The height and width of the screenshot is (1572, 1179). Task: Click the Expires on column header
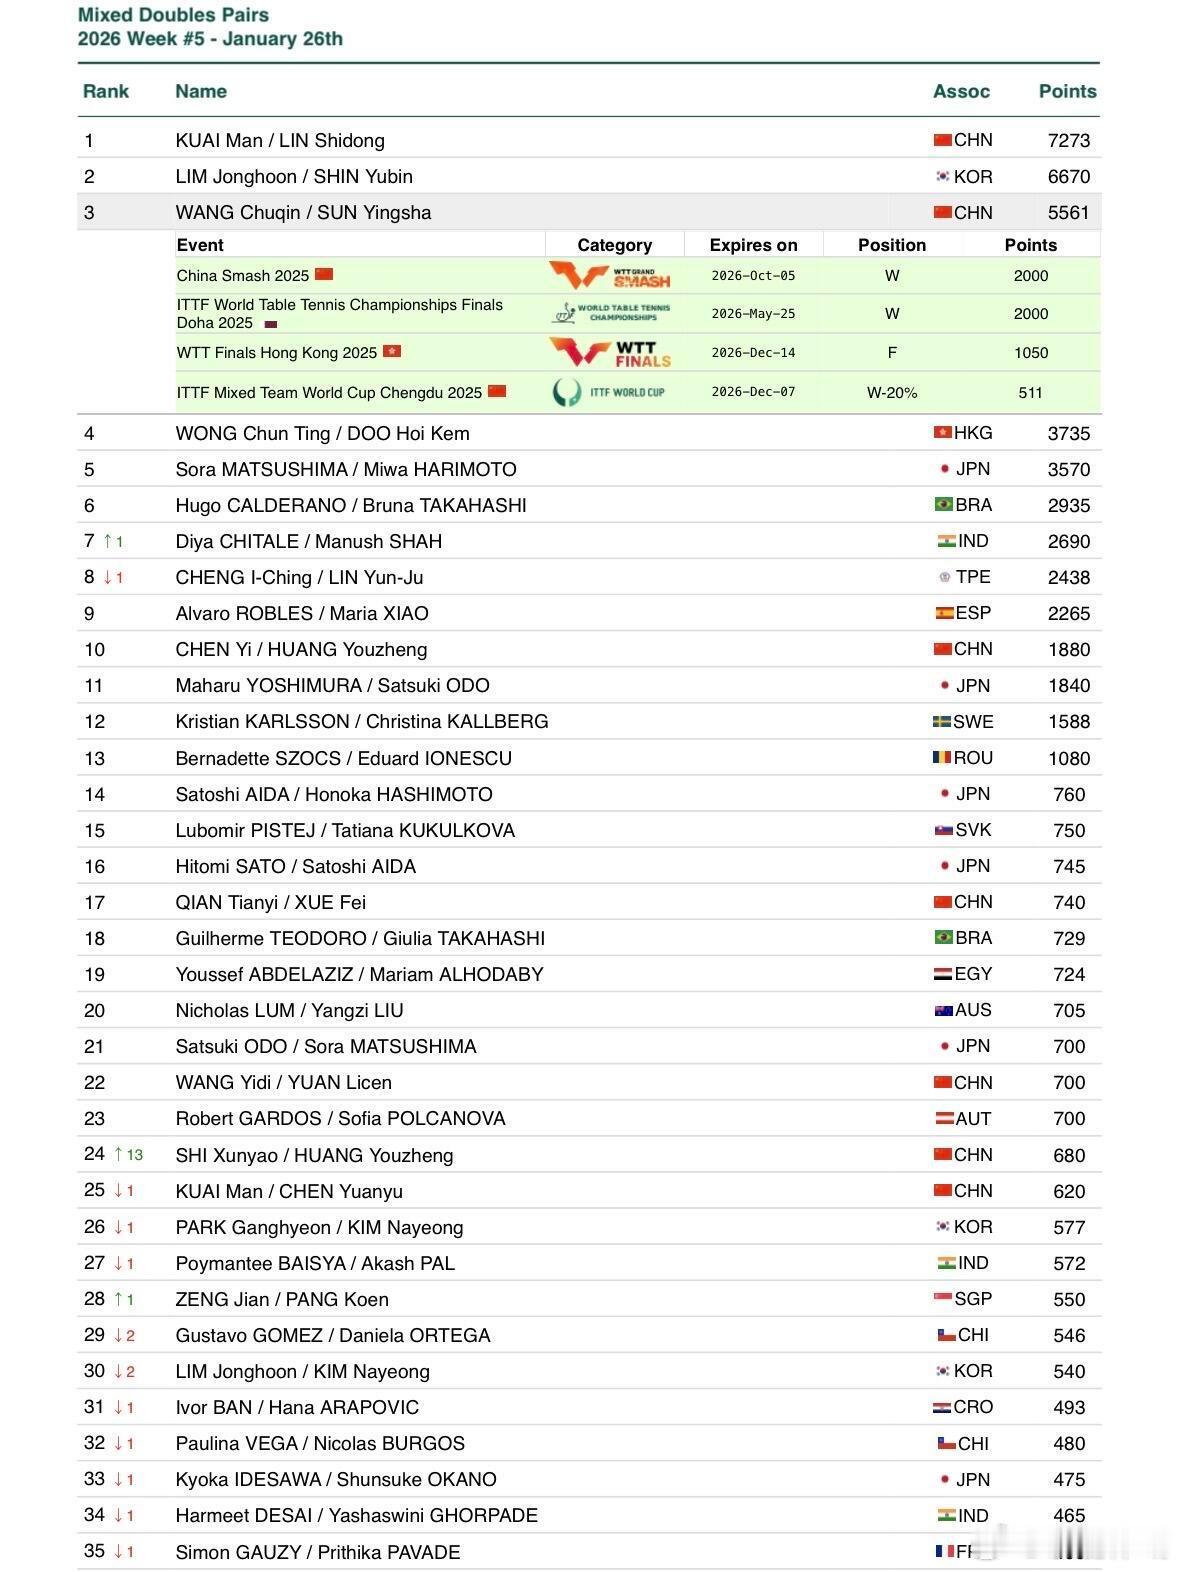(753, 245)
